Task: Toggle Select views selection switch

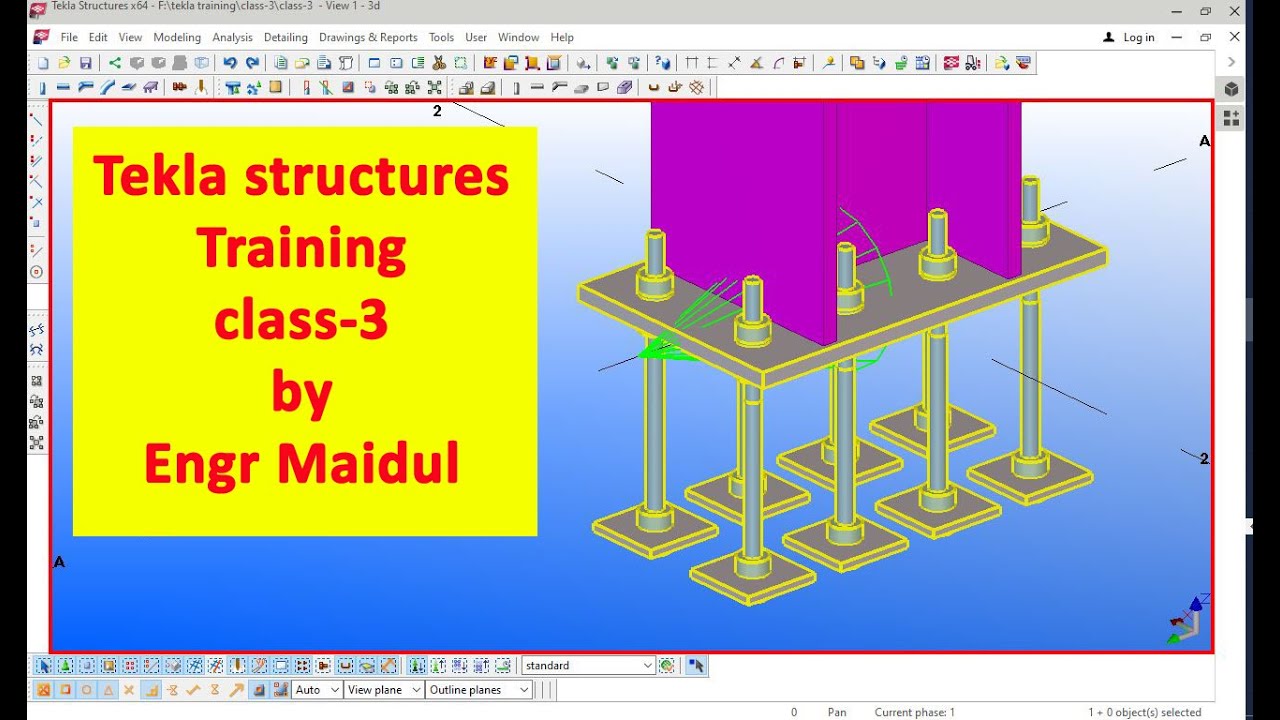Action: click(x=282, y=665)
